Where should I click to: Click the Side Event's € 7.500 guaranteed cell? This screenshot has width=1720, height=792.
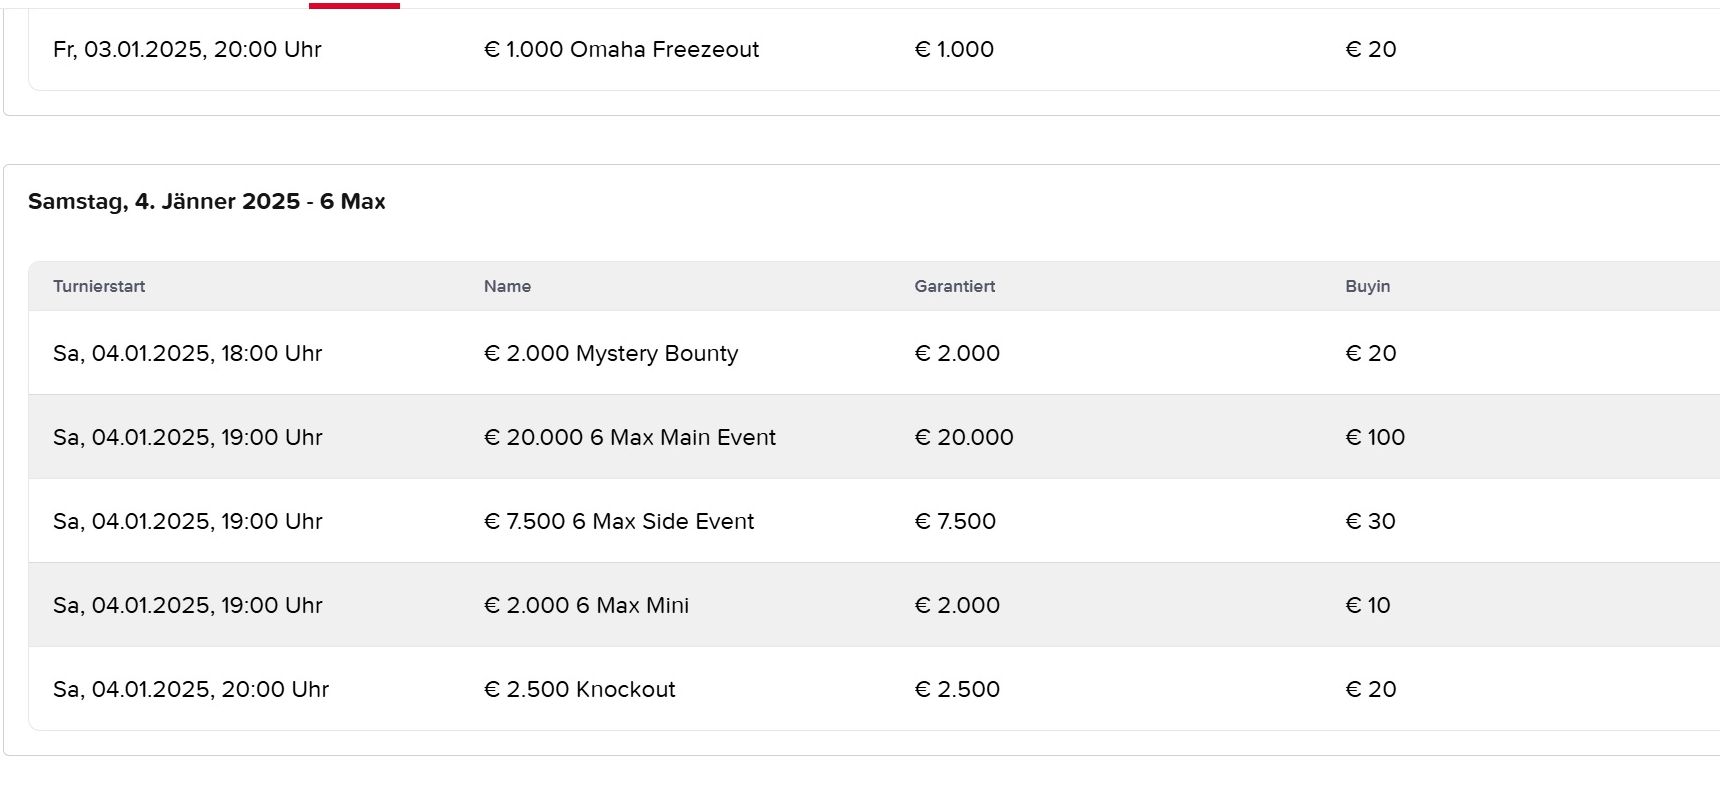point(954,521)
